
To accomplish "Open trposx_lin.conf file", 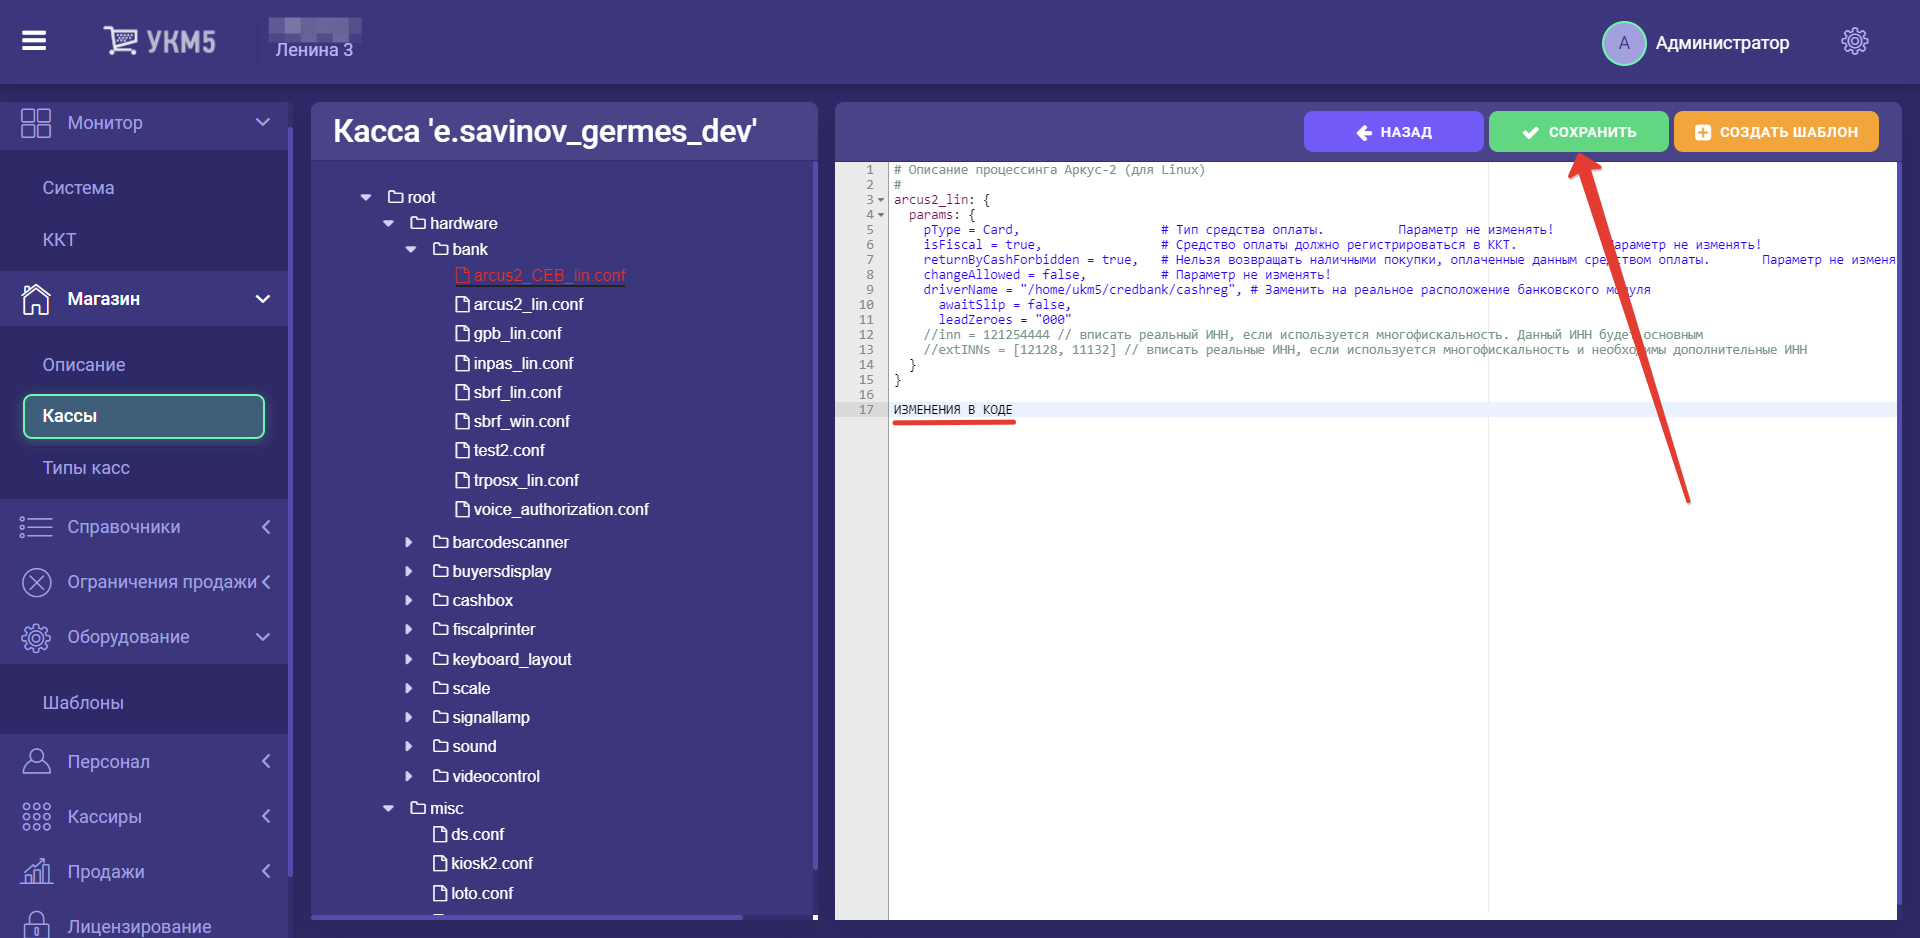I will [x=526, y=480].
